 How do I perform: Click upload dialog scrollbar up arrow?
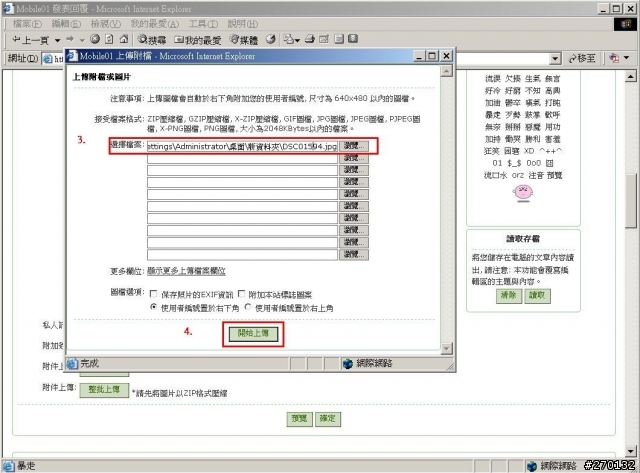click(447, 71)
